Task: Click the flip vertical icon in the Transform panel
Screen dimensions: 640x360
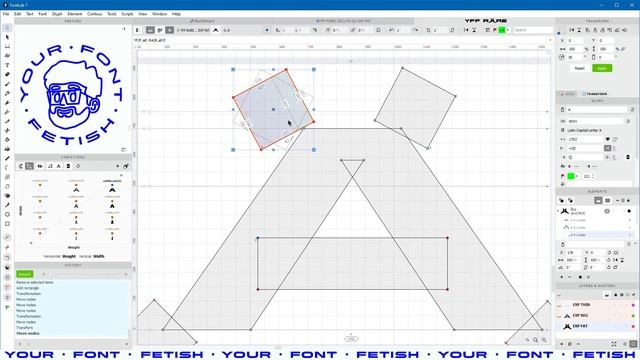Action: [x=579, y=30]
